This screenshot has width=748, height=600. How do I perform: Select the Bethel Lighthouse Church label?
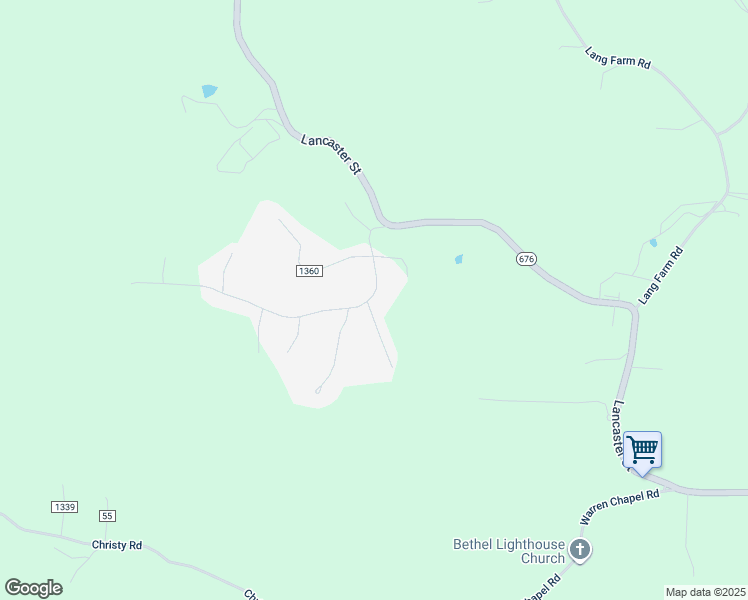[509, 551]
